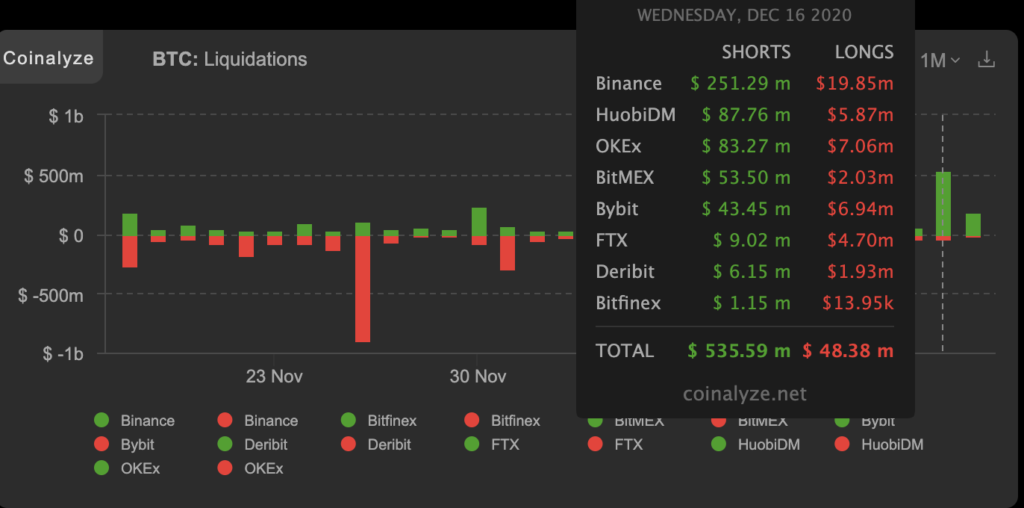Image resolution: width=1024 pixels, height=508 pixels.
Task: Click the Coinalyze logo
Action: (48, 58)
